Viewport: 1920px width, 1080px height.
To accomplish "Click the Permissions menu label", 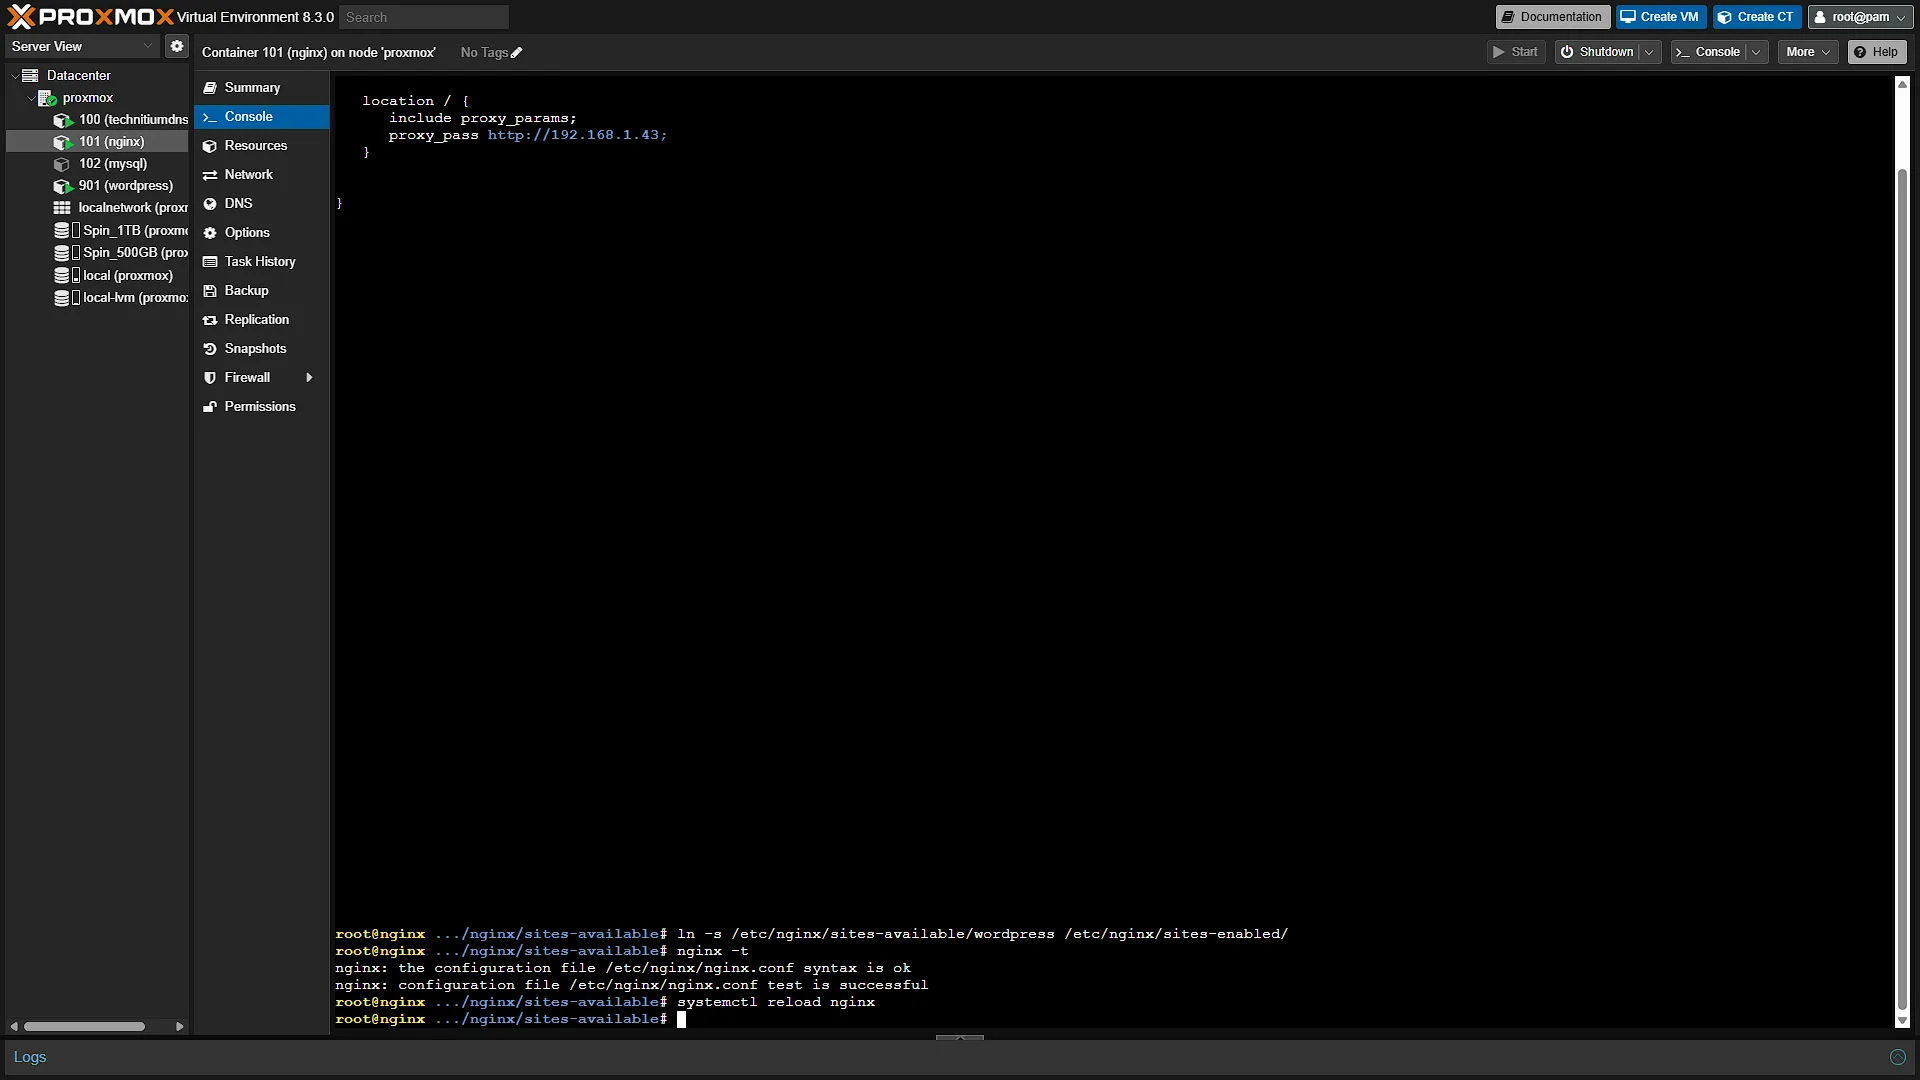I will point(260,407).
